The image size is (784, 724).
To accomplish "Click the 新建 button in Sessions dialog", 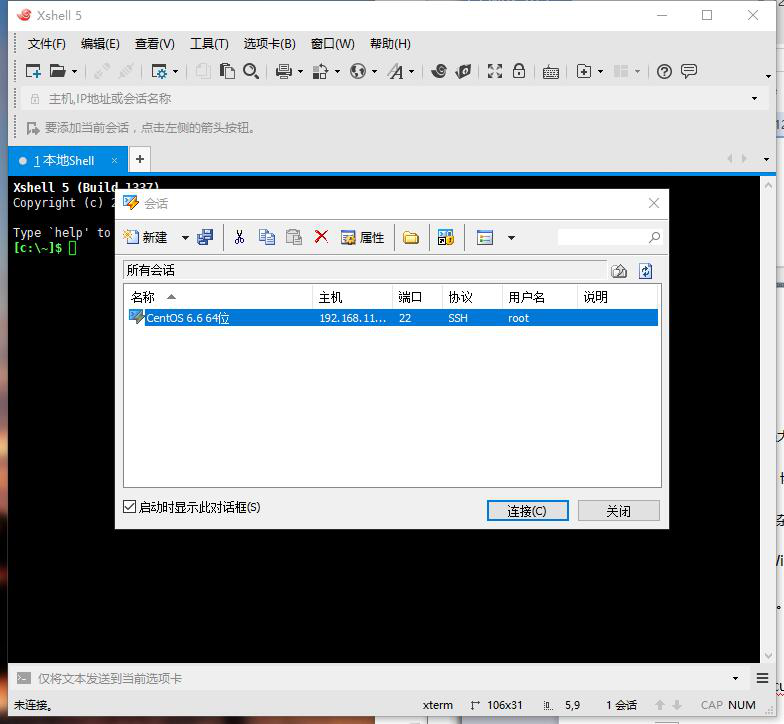I will click(146, 237).
